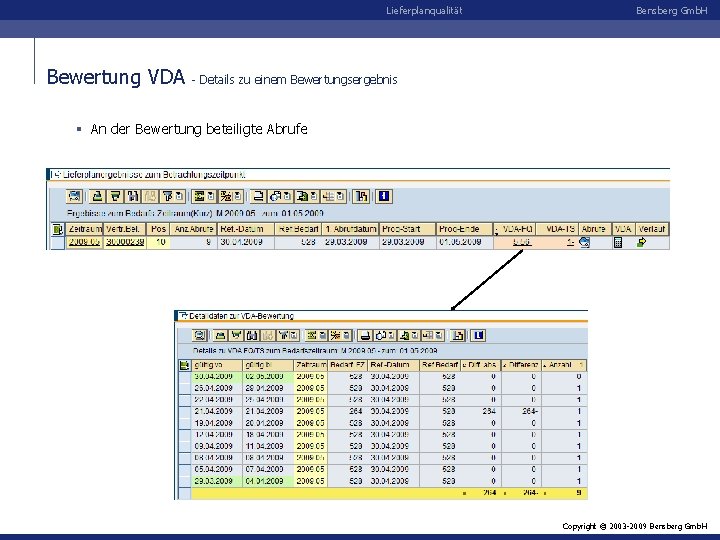Click Views icon in Lieferplanergebnisse toolbar

tap(276, 196)
